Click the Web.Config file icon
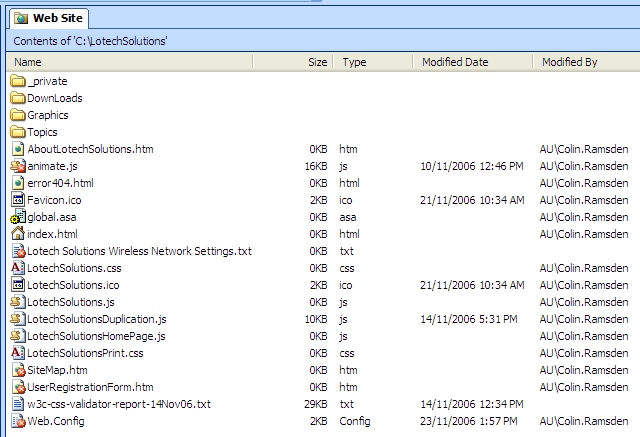The image size is (640, 437). click(19, 421)
